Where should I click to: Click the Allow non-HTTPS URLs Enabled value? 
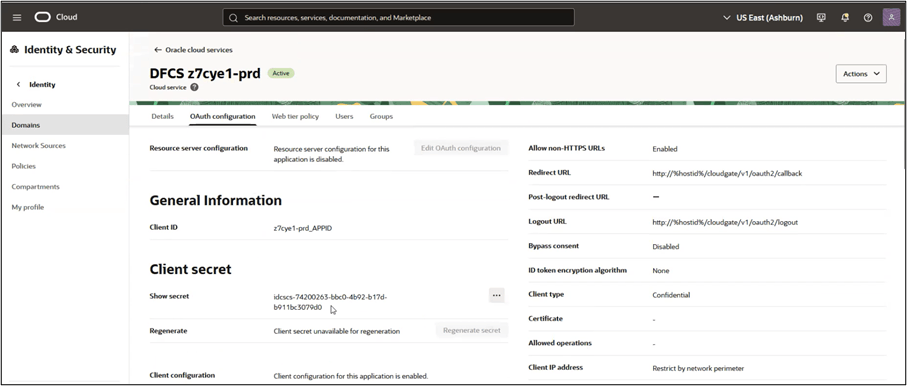[665, 149]
